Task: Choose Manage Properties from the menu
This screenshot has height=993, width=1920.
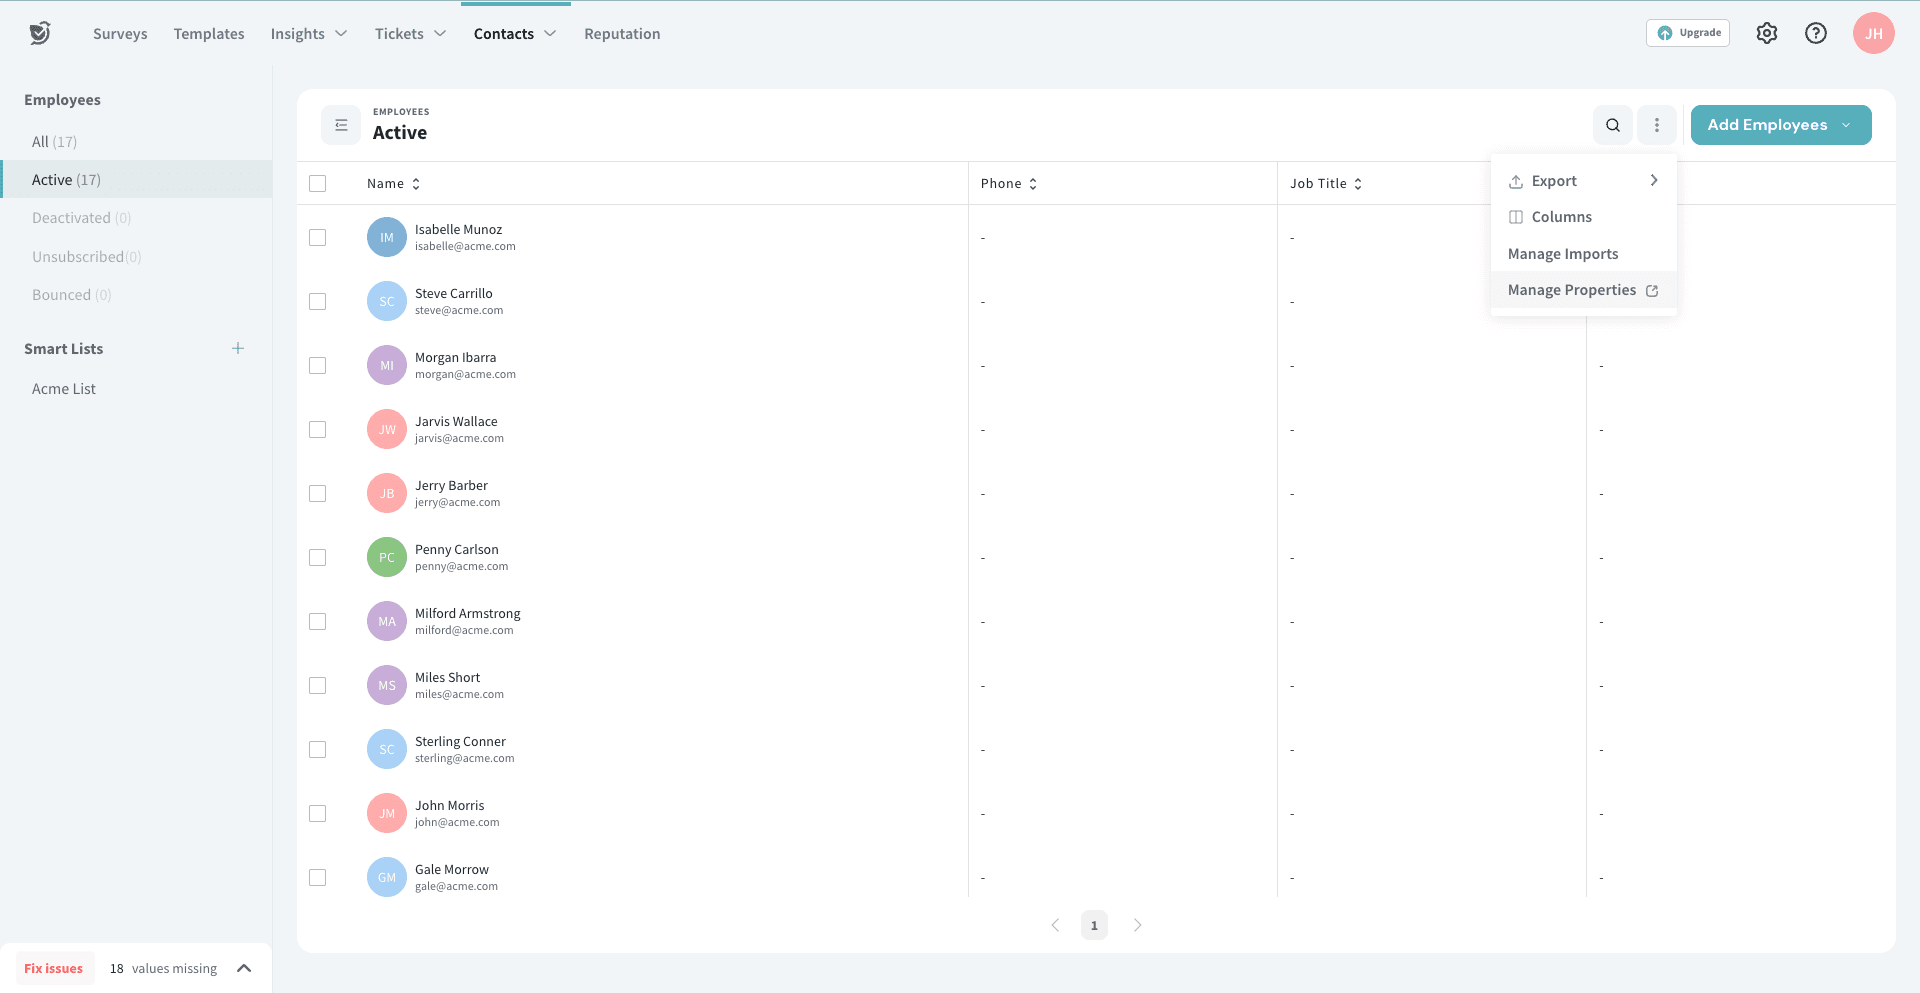Action: pos(1582,290)
